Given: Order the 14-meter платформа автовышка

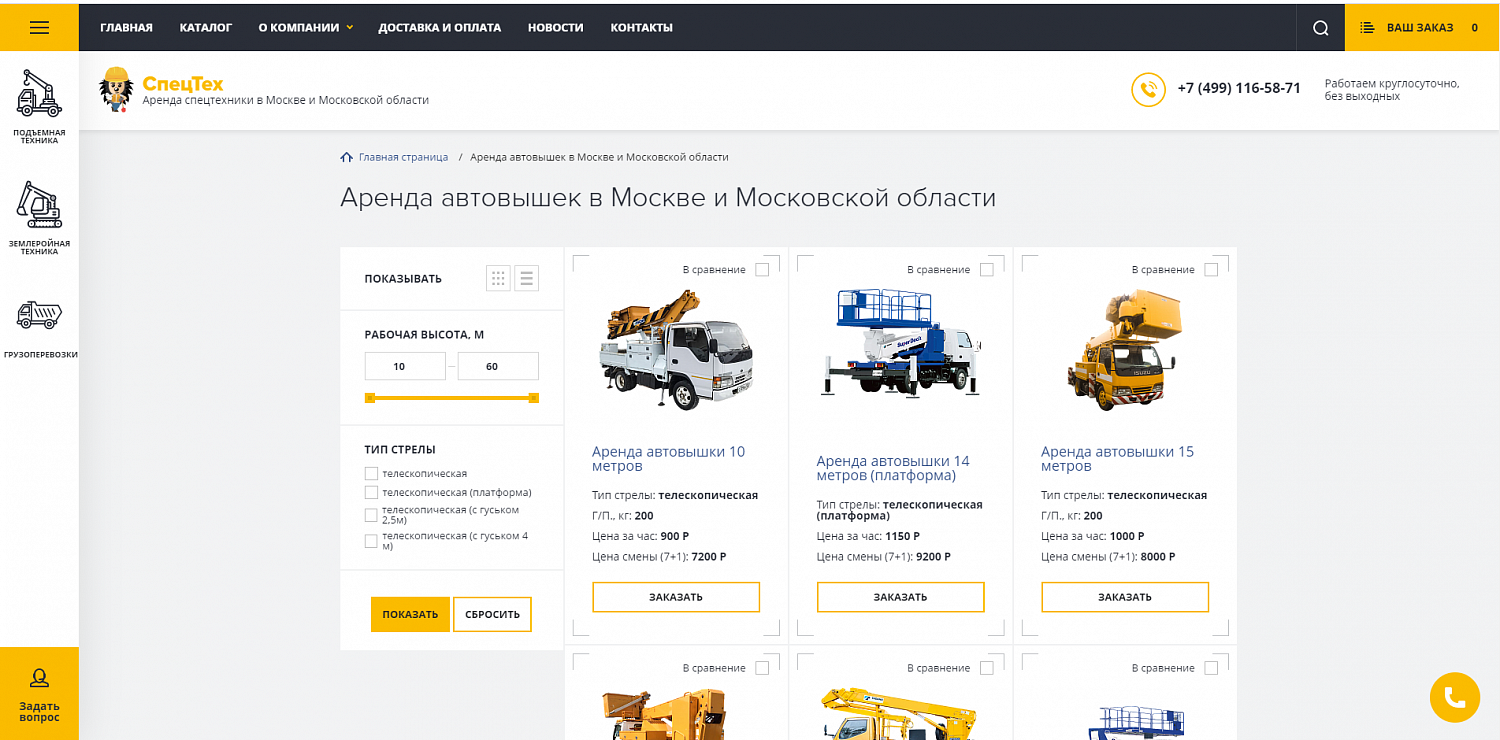Looking at the screenshot, I should coord(901,597).
